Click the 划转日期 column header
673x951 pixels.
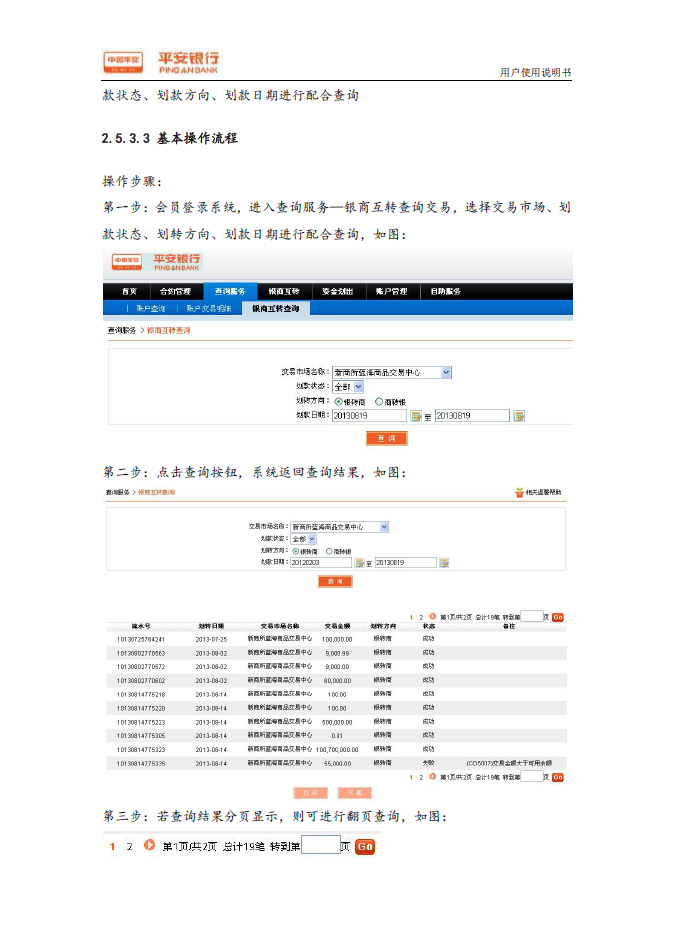click(211, 626)
